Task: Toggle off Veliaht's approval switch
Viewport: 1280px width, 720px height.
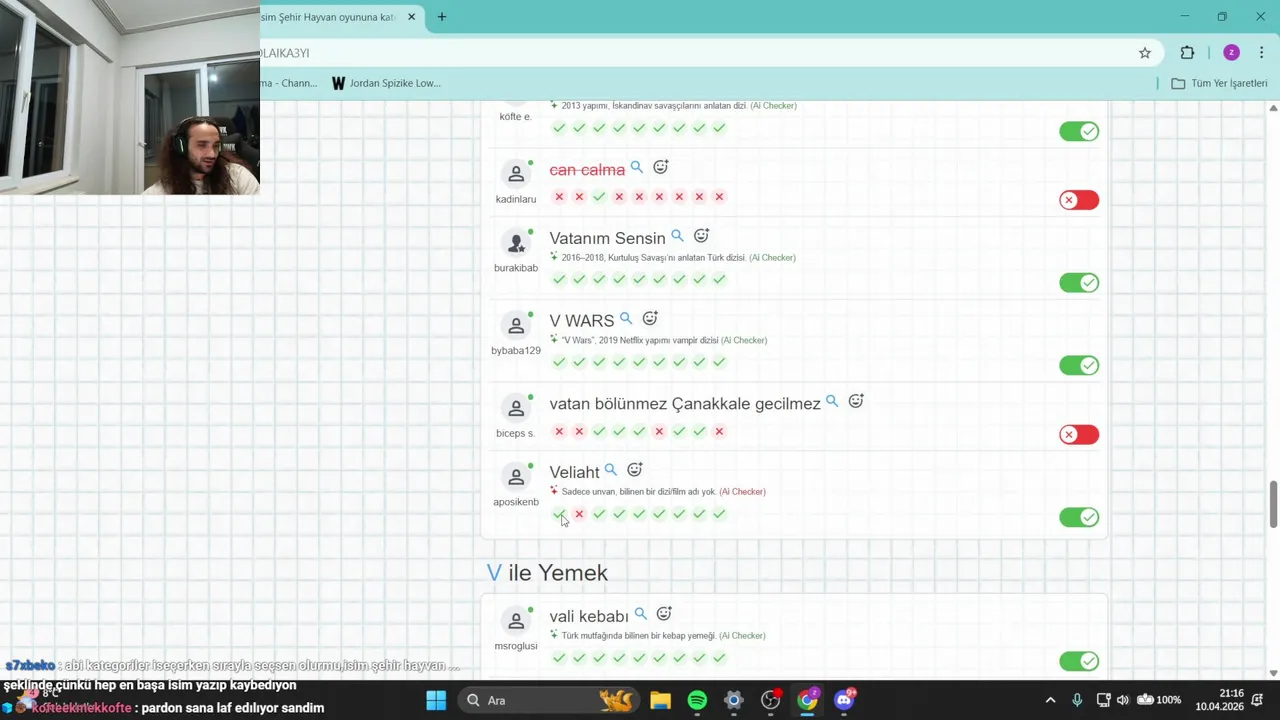Action: click(1079, 517)
